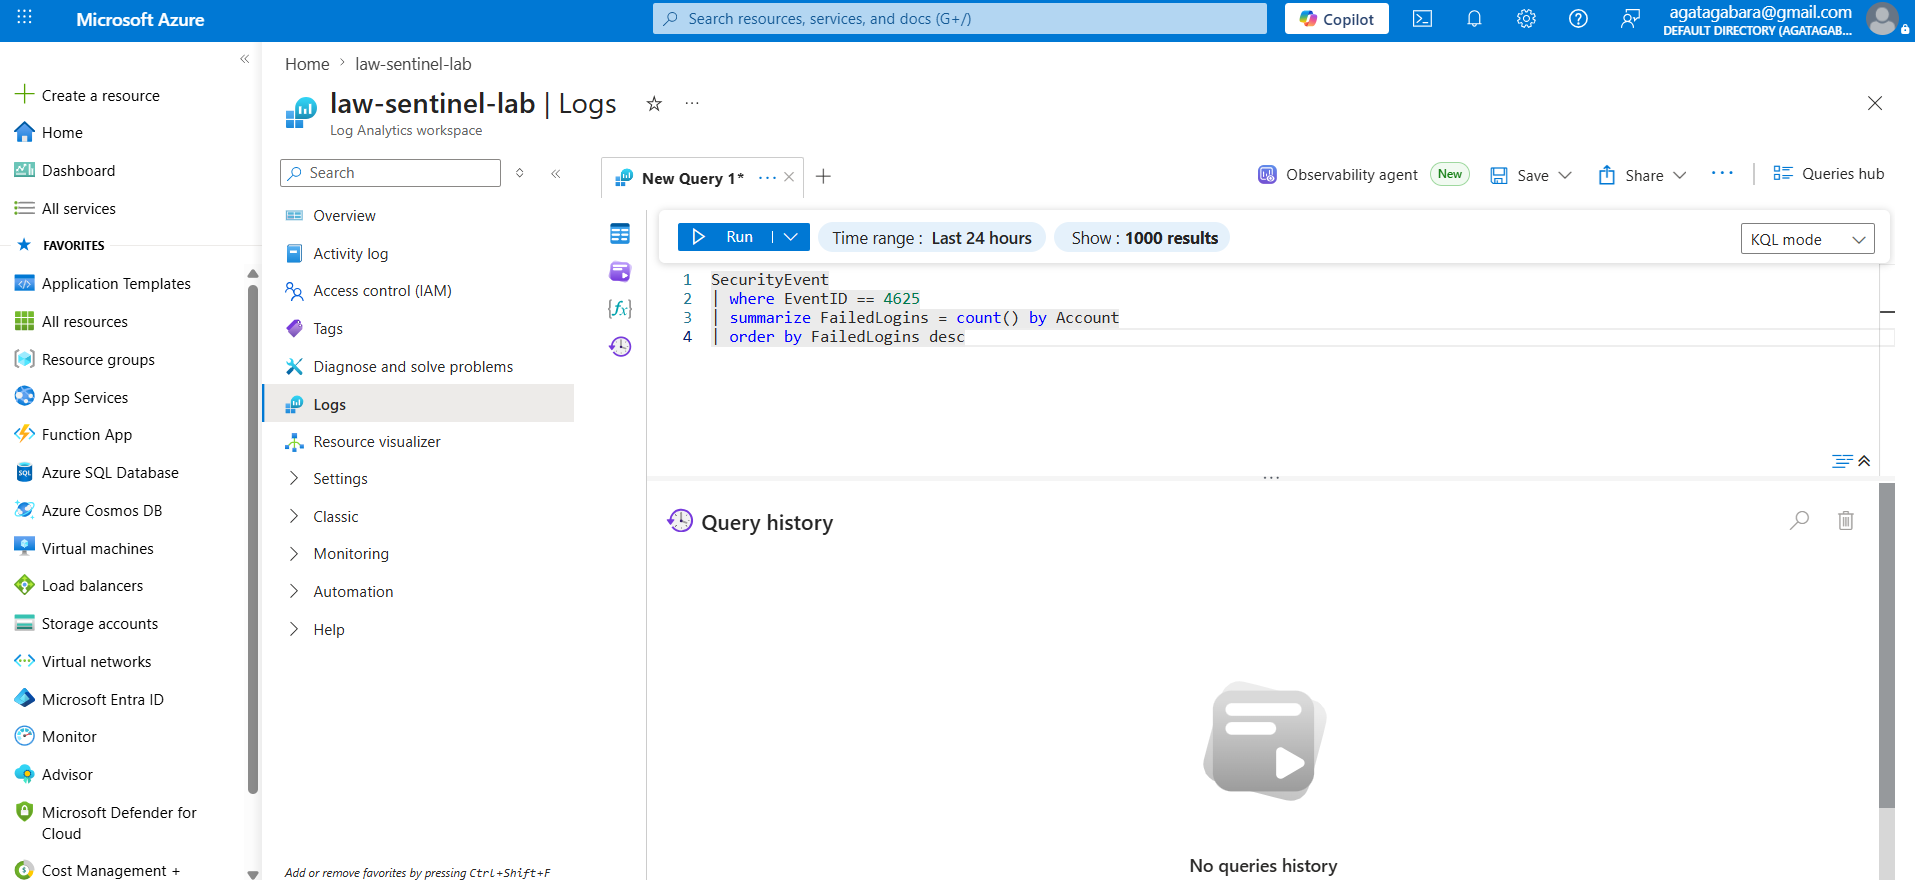Open the Azure portal apps grid menu
This screenshot has height=880, width=1915.
pyautogui.click(x=25, y=17)
